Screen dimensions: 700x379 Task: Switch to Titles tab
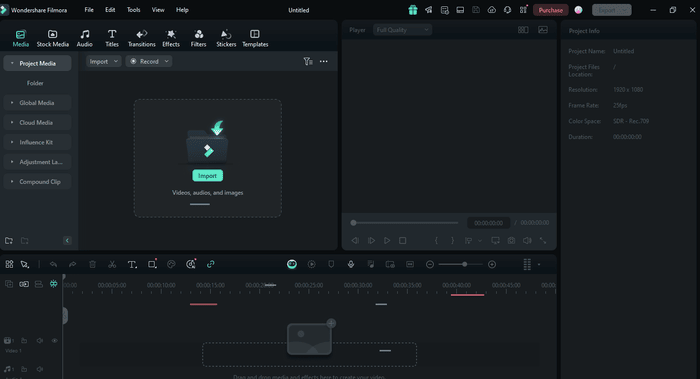[112, 38]
